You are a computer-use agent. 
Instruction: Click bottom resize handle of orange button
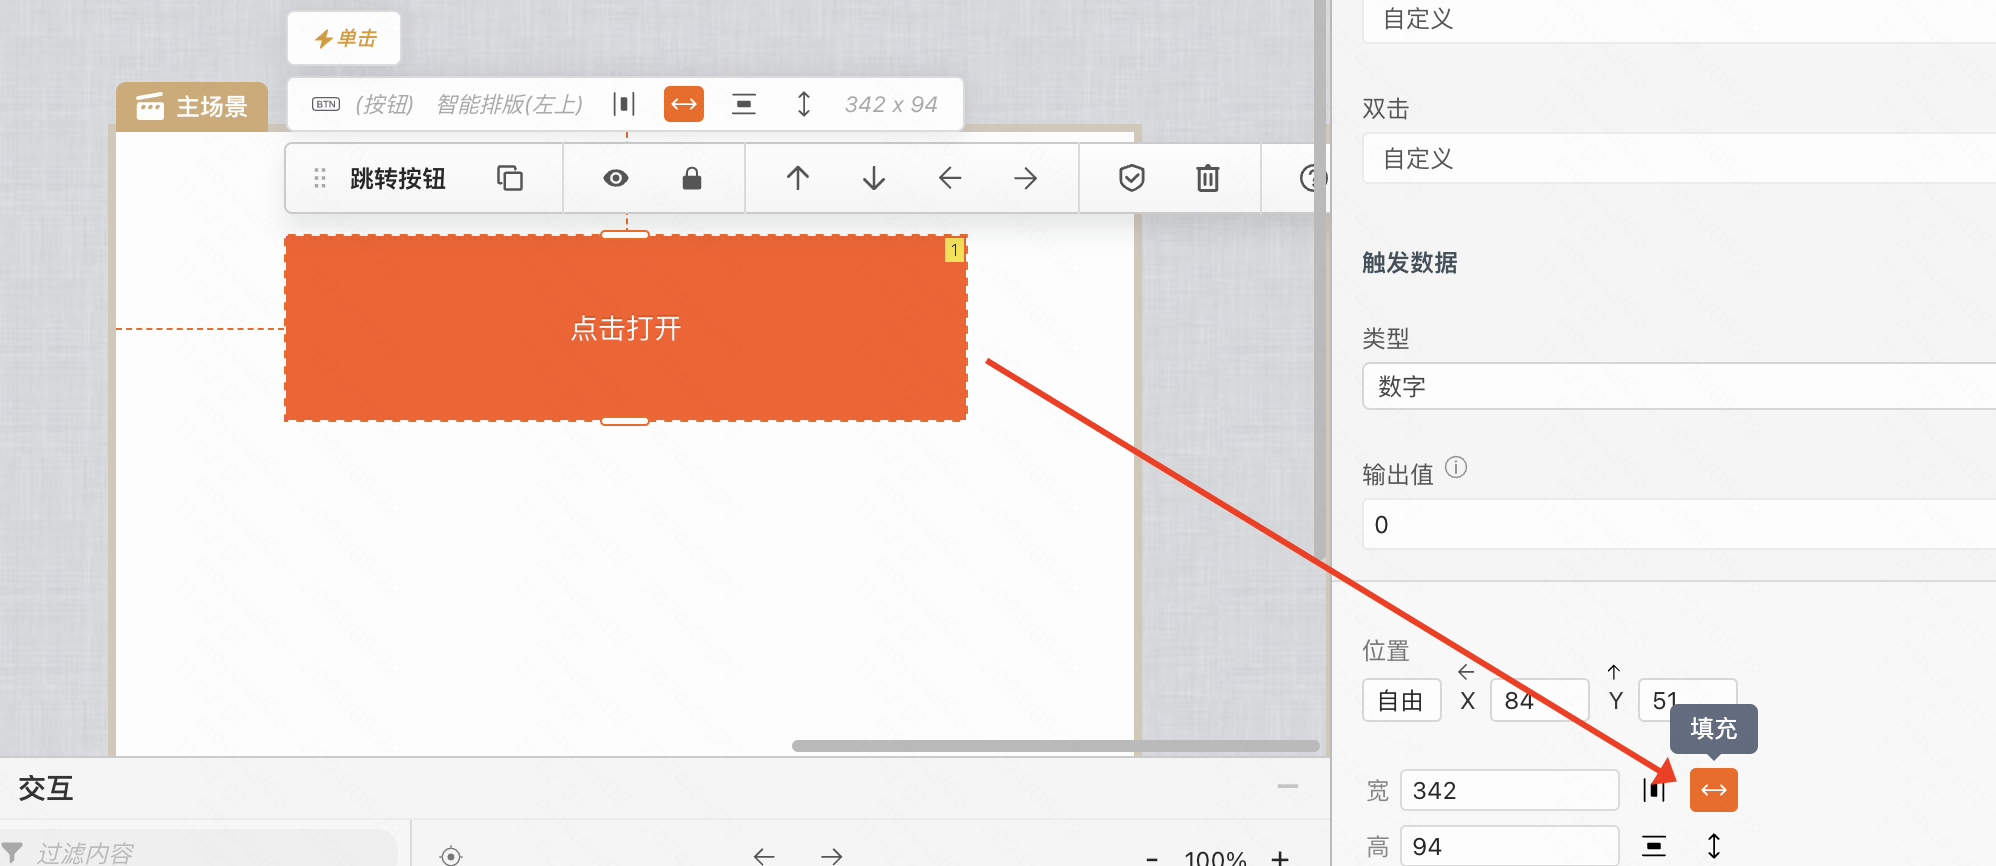(x=625, y=422)
